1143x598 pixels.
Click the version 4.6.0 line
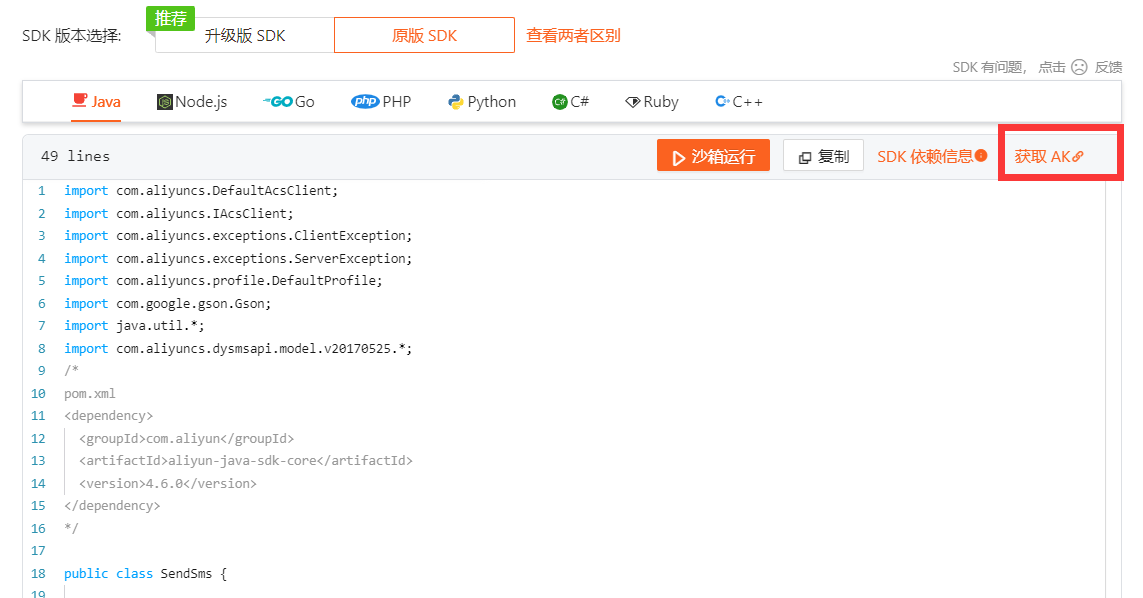[168, 484]
